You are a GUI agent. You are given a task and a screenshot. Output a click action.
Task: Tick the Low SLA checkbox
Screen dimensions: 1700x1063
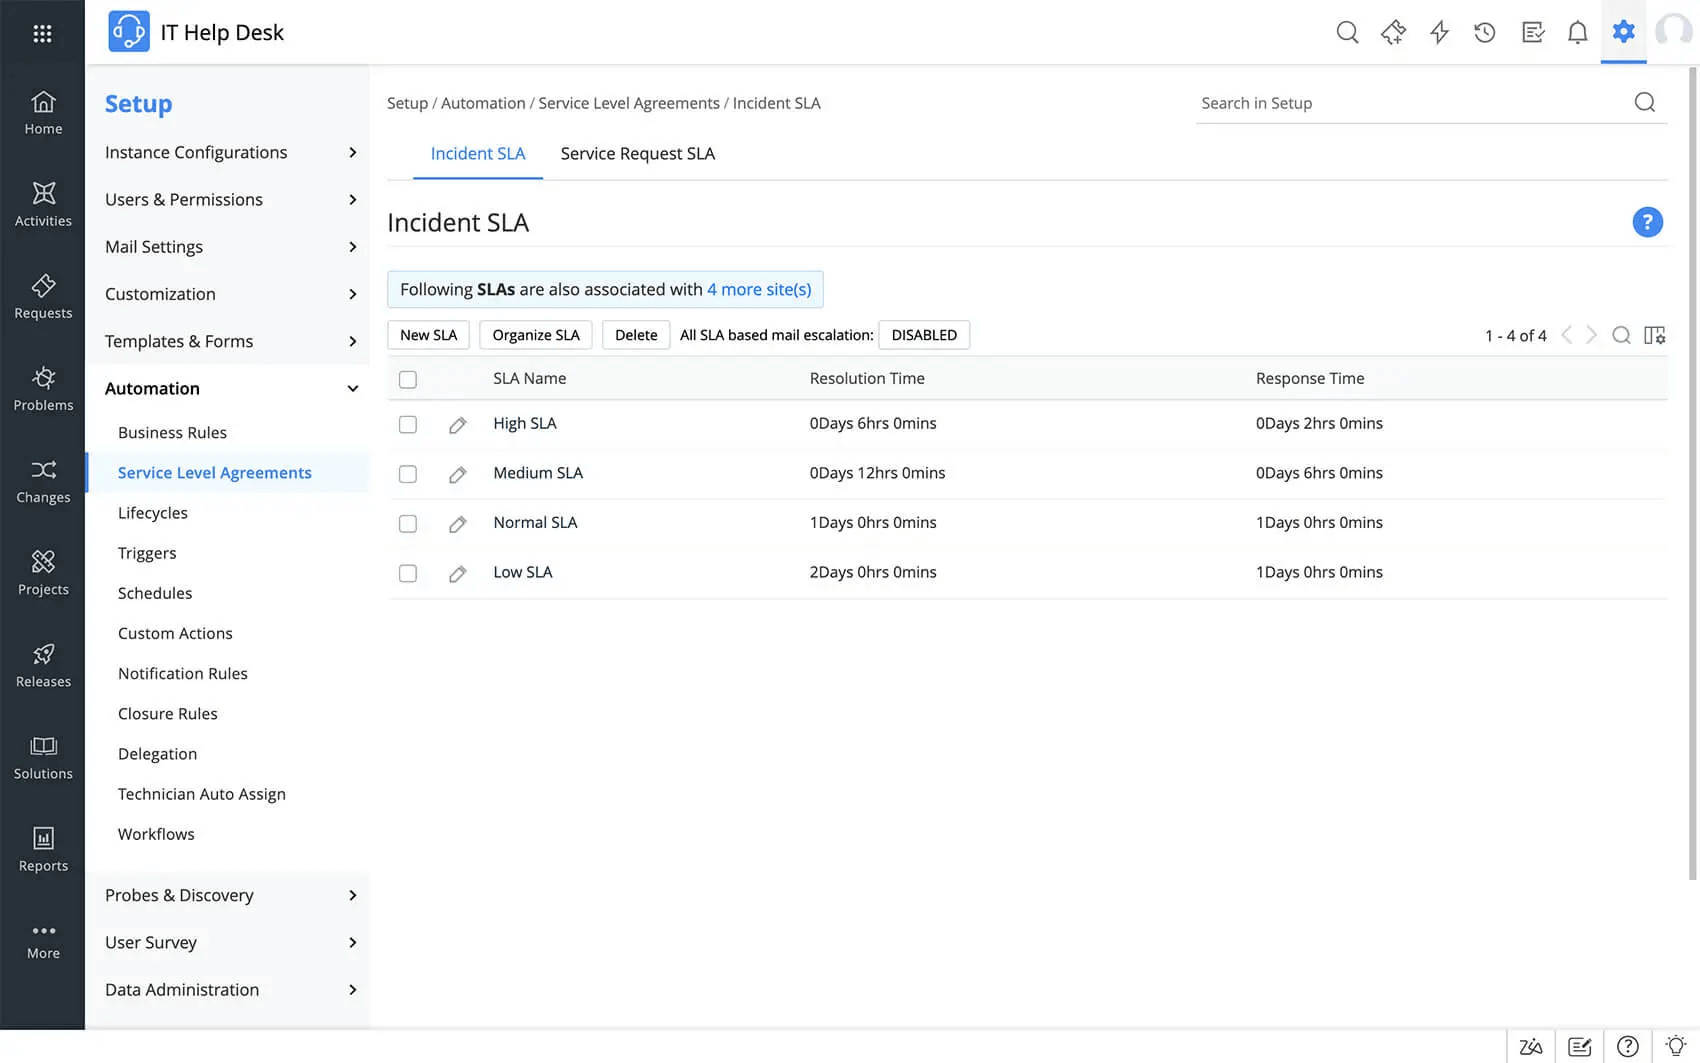(408, 573)
